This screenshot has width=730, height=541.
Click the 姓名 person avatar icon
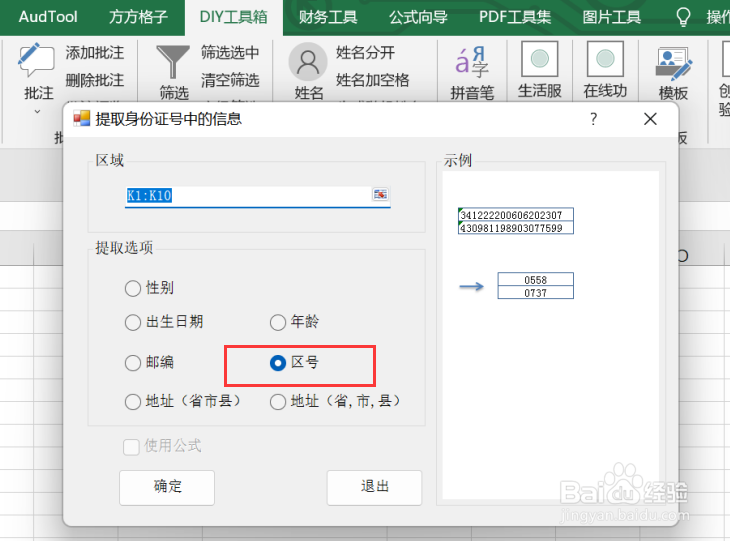[308, 61]
